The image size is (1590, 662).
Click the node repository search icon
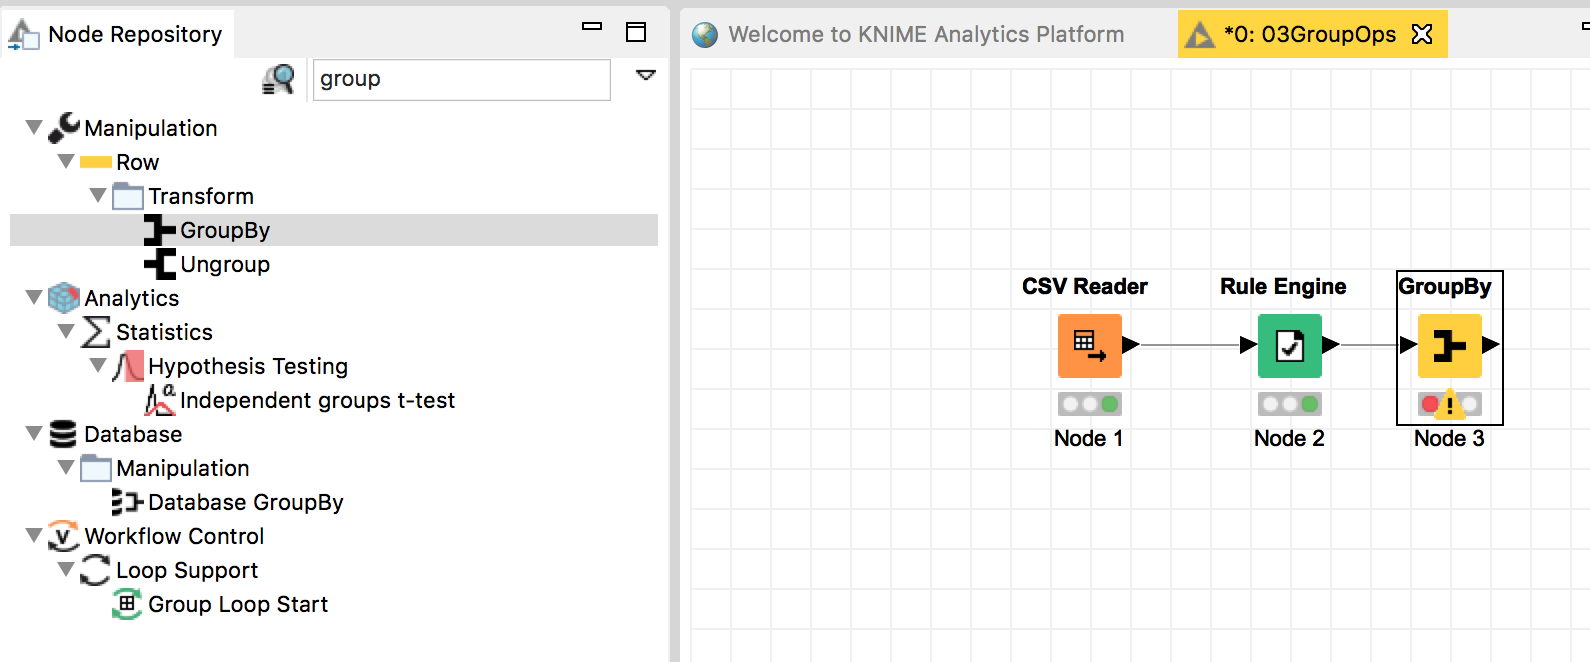[279, 79]
